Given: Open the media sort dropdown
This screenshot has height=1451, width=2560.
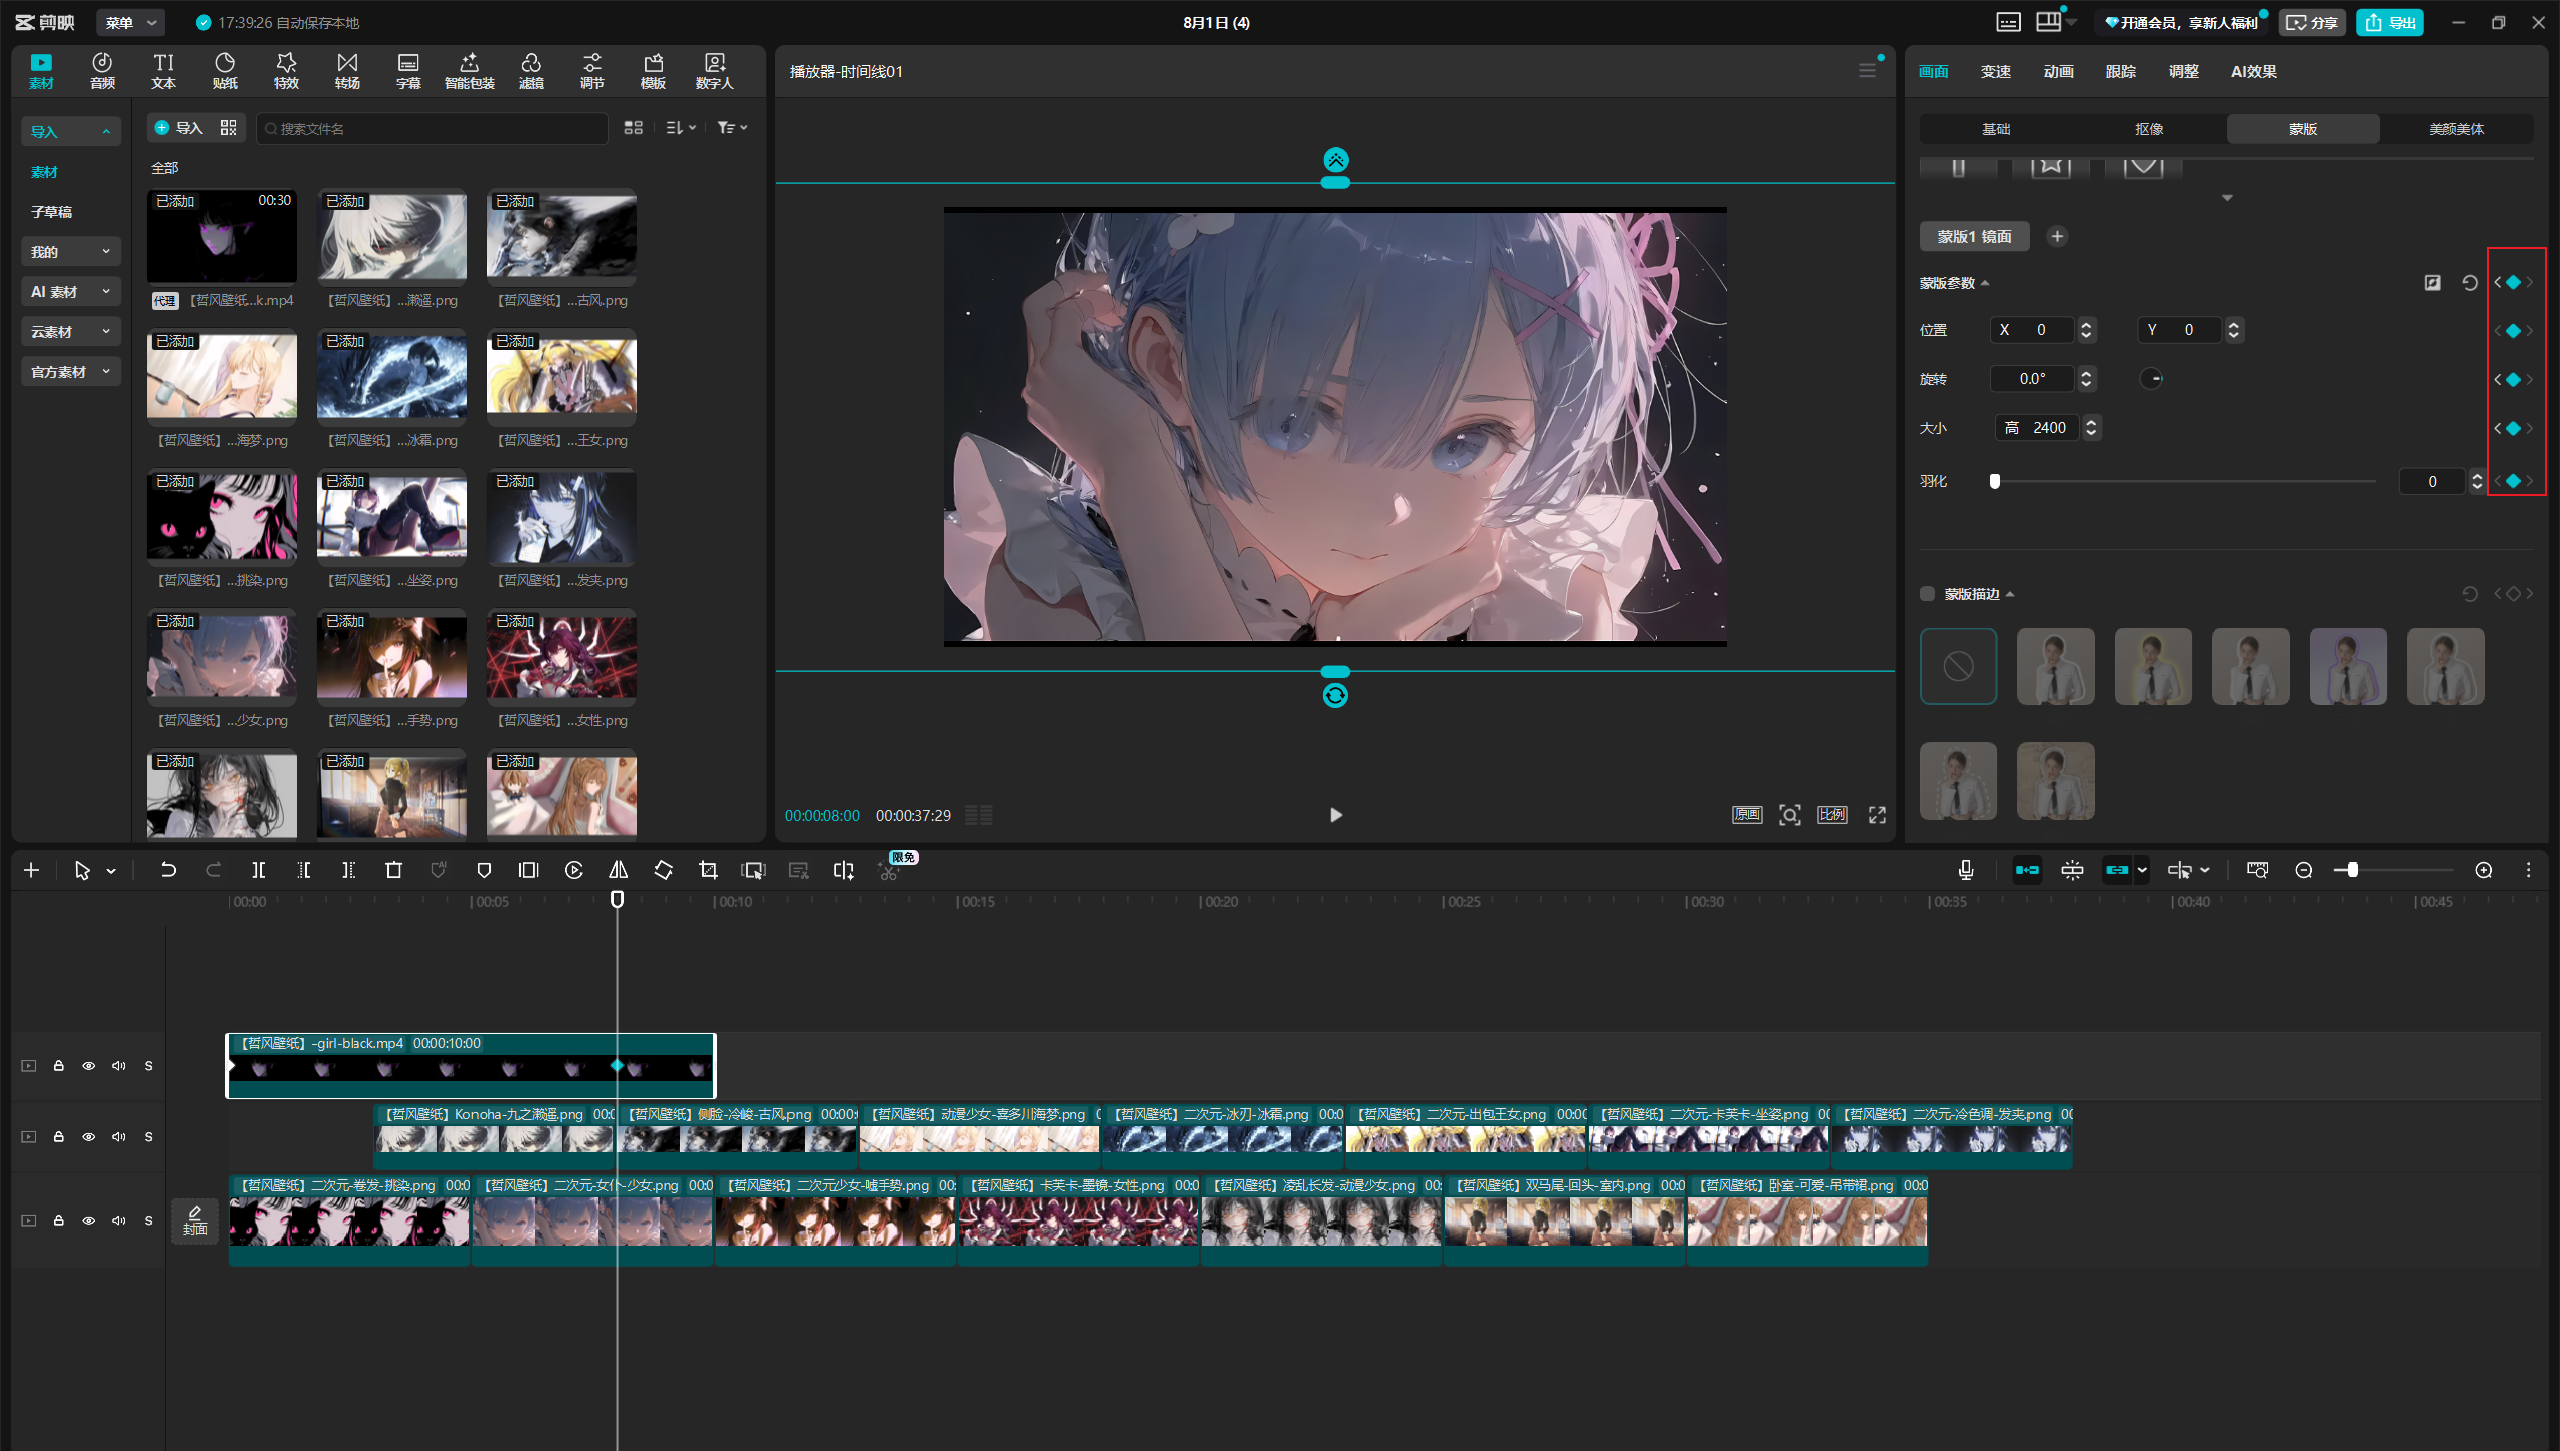Looking at the screenshot, I should coord(681,128).
